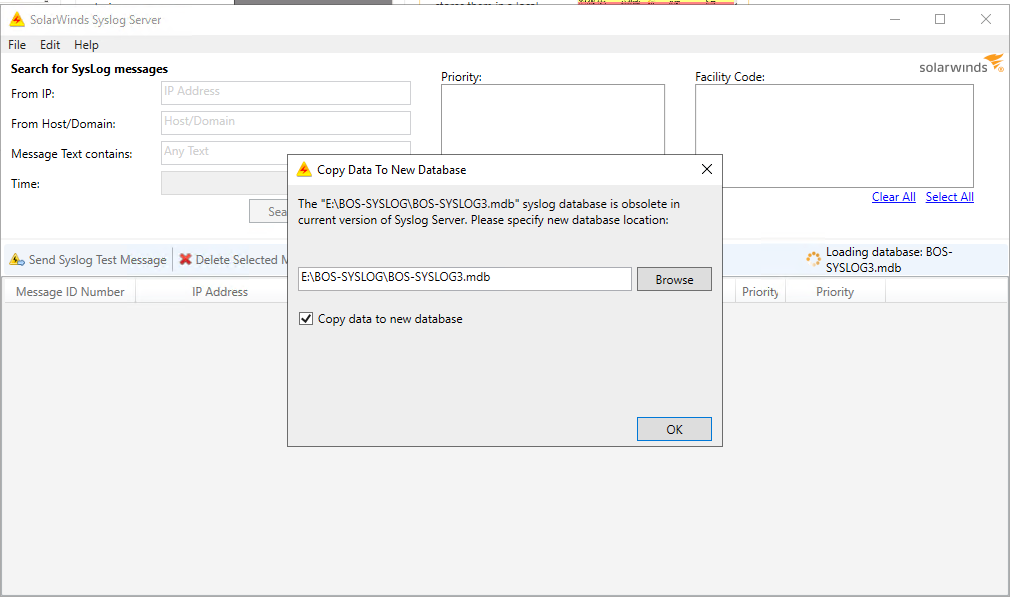The width and height of the screenshot is (1025, 598).
Task: Click inside the Facility Code list box
Action: [x=834, y=136]
